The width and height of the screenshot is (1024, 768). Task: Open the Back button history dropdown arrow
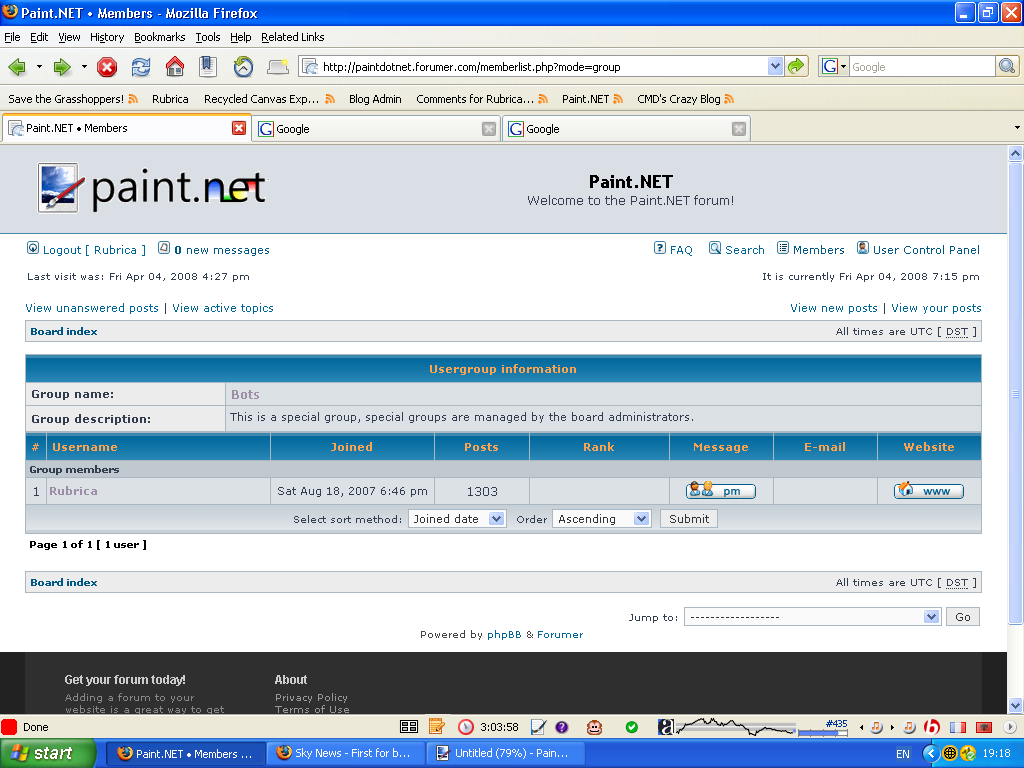(39, 67)
